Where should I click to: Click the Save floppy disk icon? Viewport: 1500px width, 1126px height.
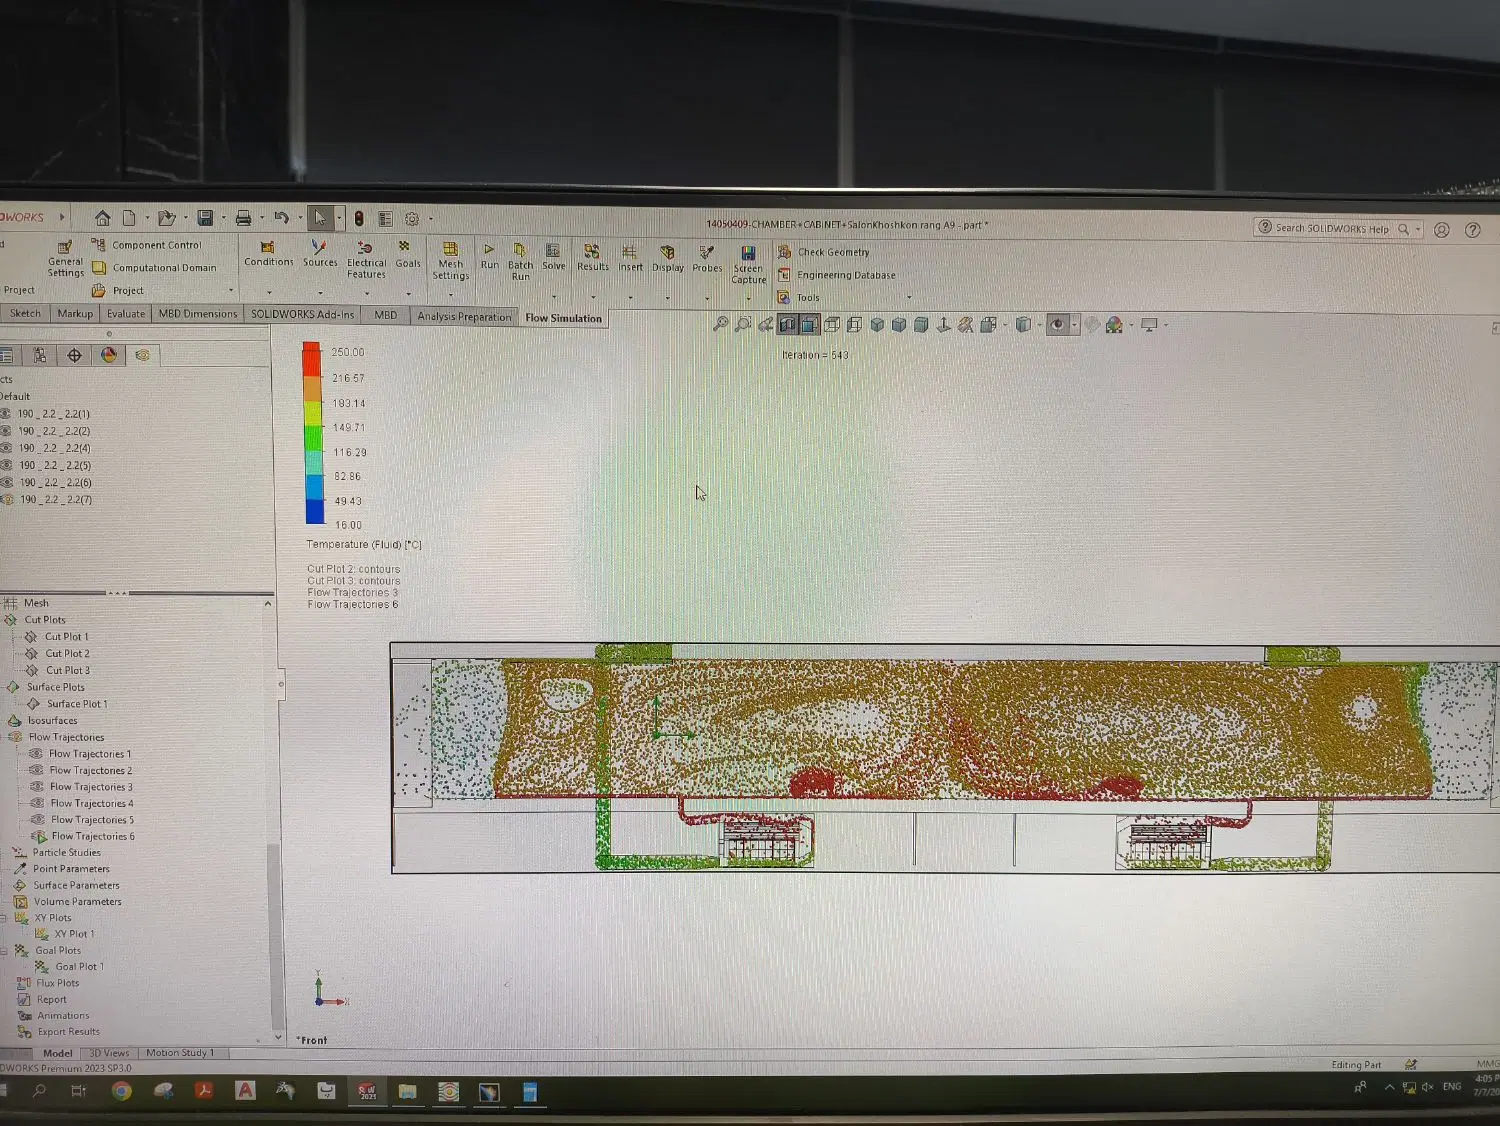205,218
